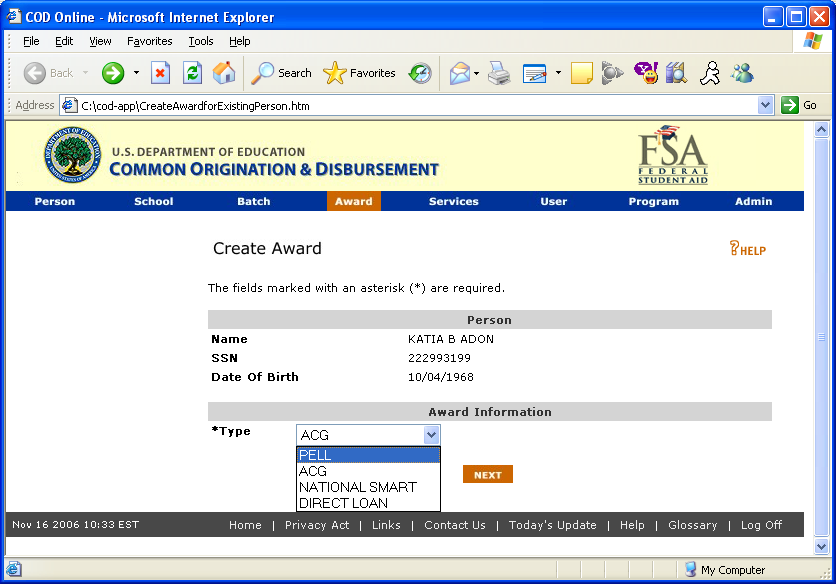This screenshot has height=584, width=836.
Task: Switch to the Award tab
Action: 353,201
